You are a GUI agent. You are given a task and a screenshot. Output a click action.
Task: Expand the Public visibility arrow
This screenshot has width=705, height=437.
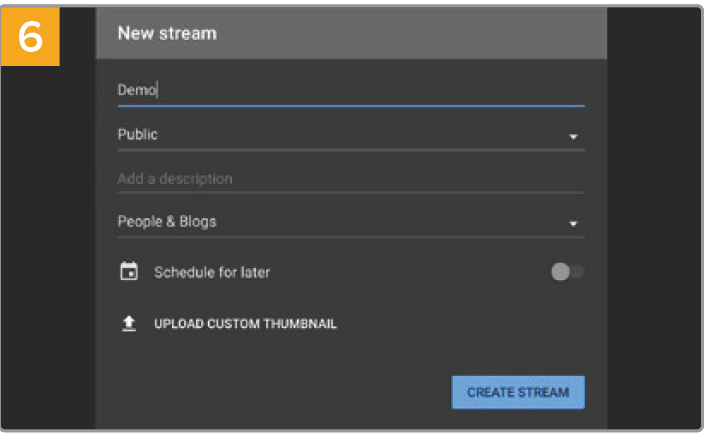pyautogui.click(x=573, y=136)
